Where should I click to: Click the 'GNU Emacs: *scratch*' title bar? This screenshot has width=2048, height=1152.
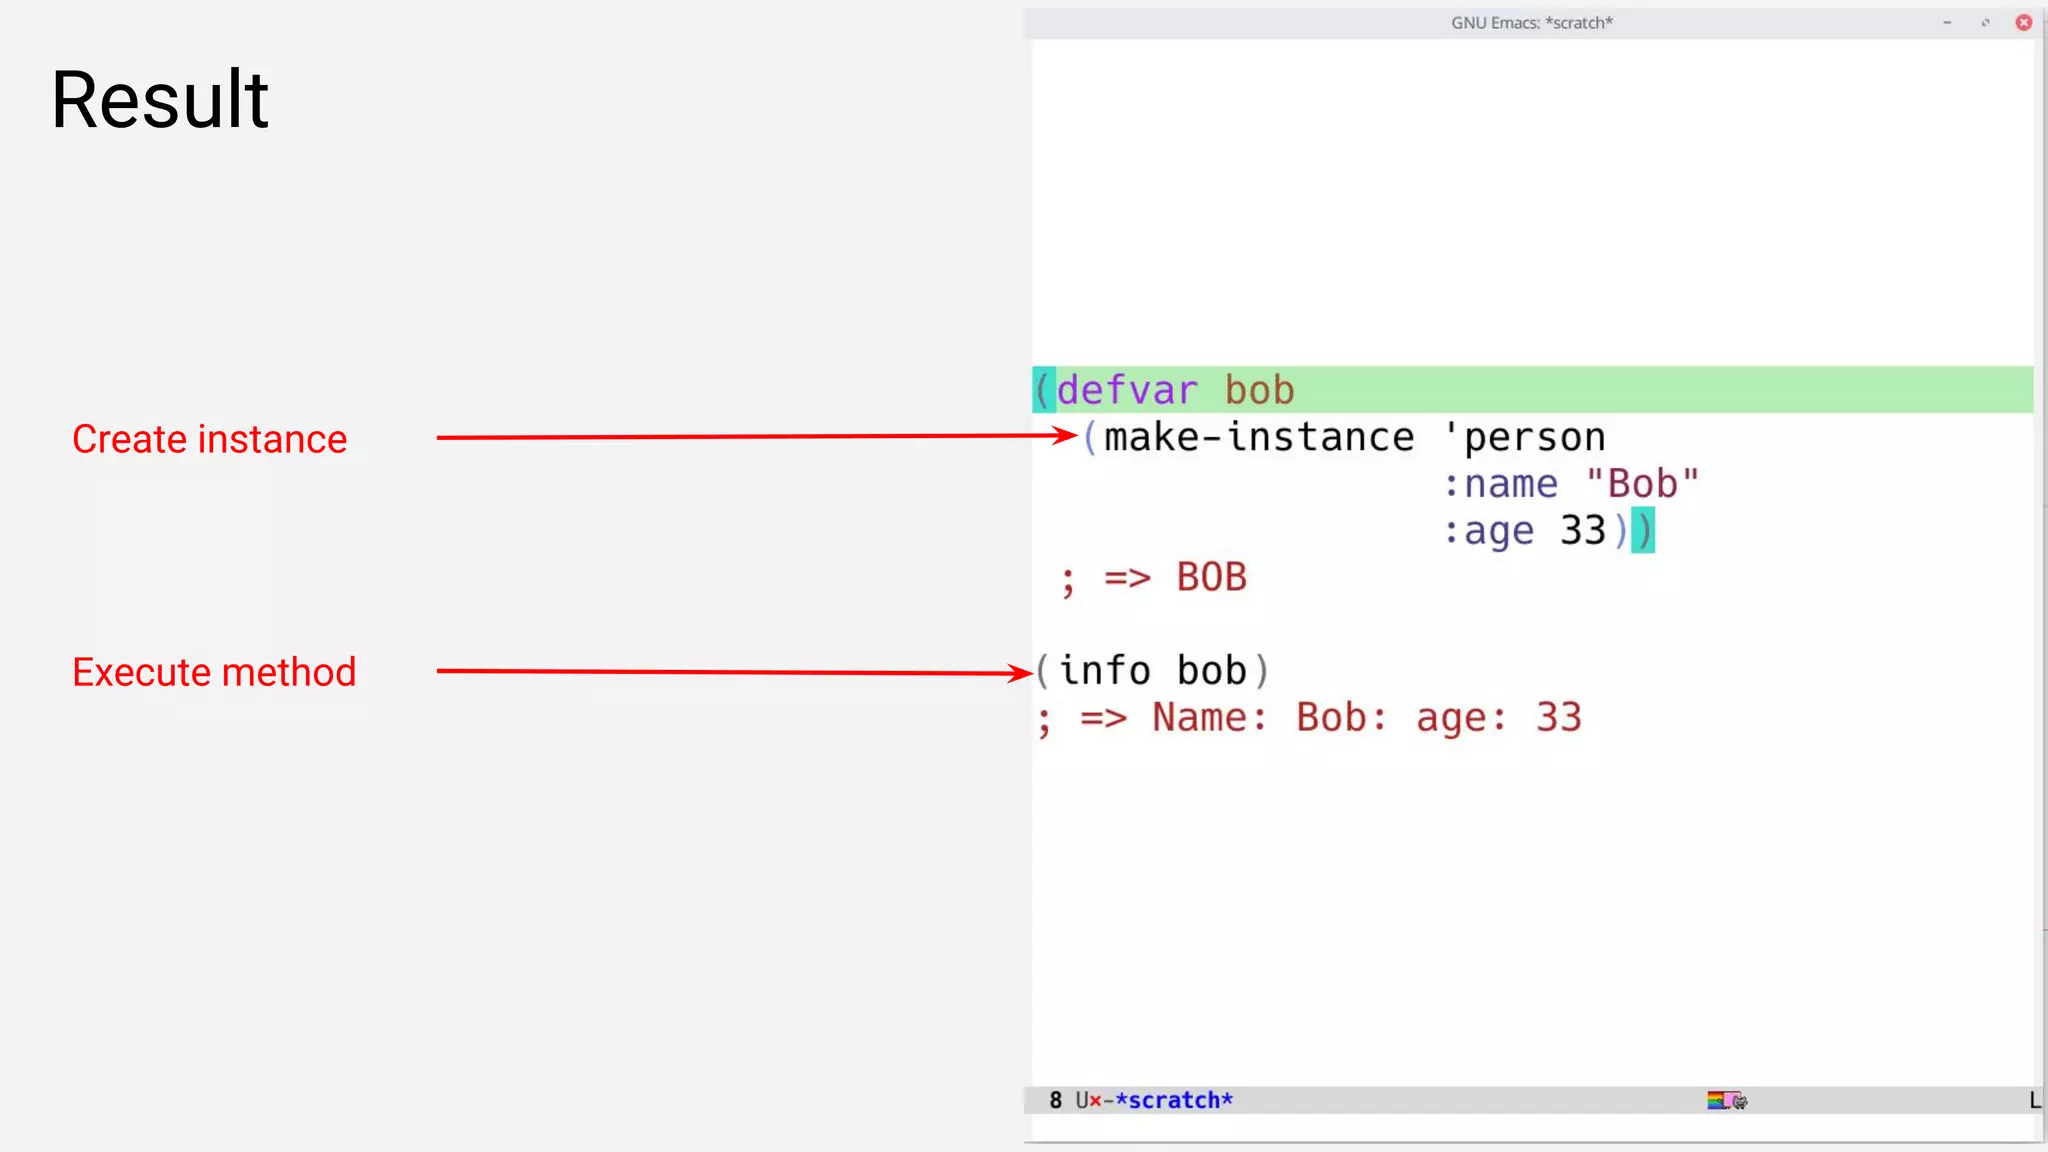[x=1531, y=22]
